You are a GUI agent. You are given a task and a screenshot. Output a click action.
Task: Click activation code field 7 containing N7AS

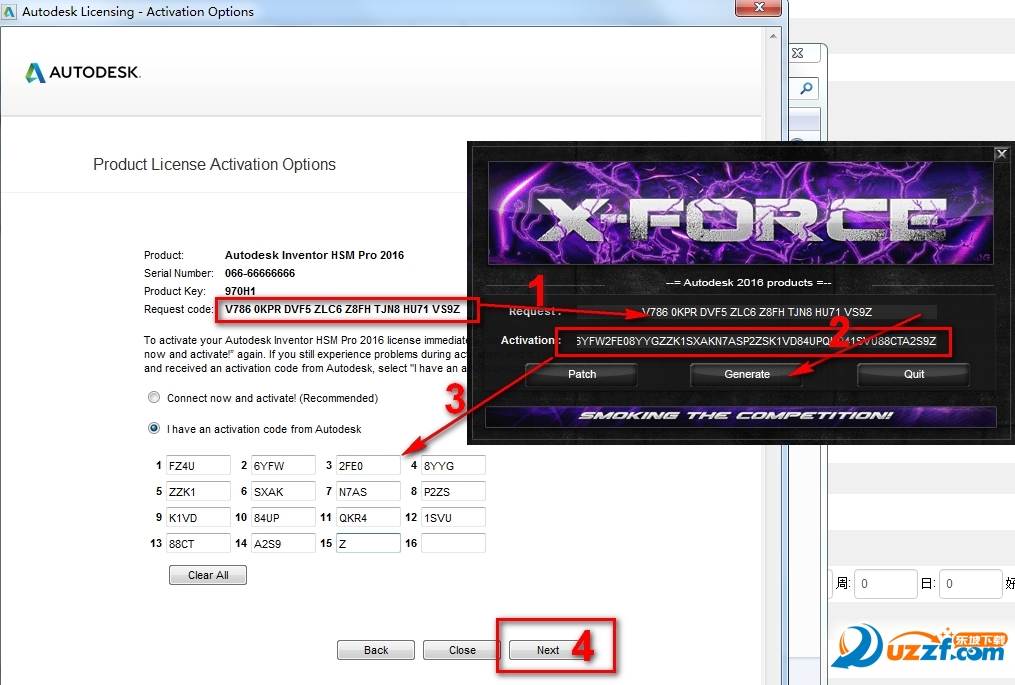pos(368,491)
